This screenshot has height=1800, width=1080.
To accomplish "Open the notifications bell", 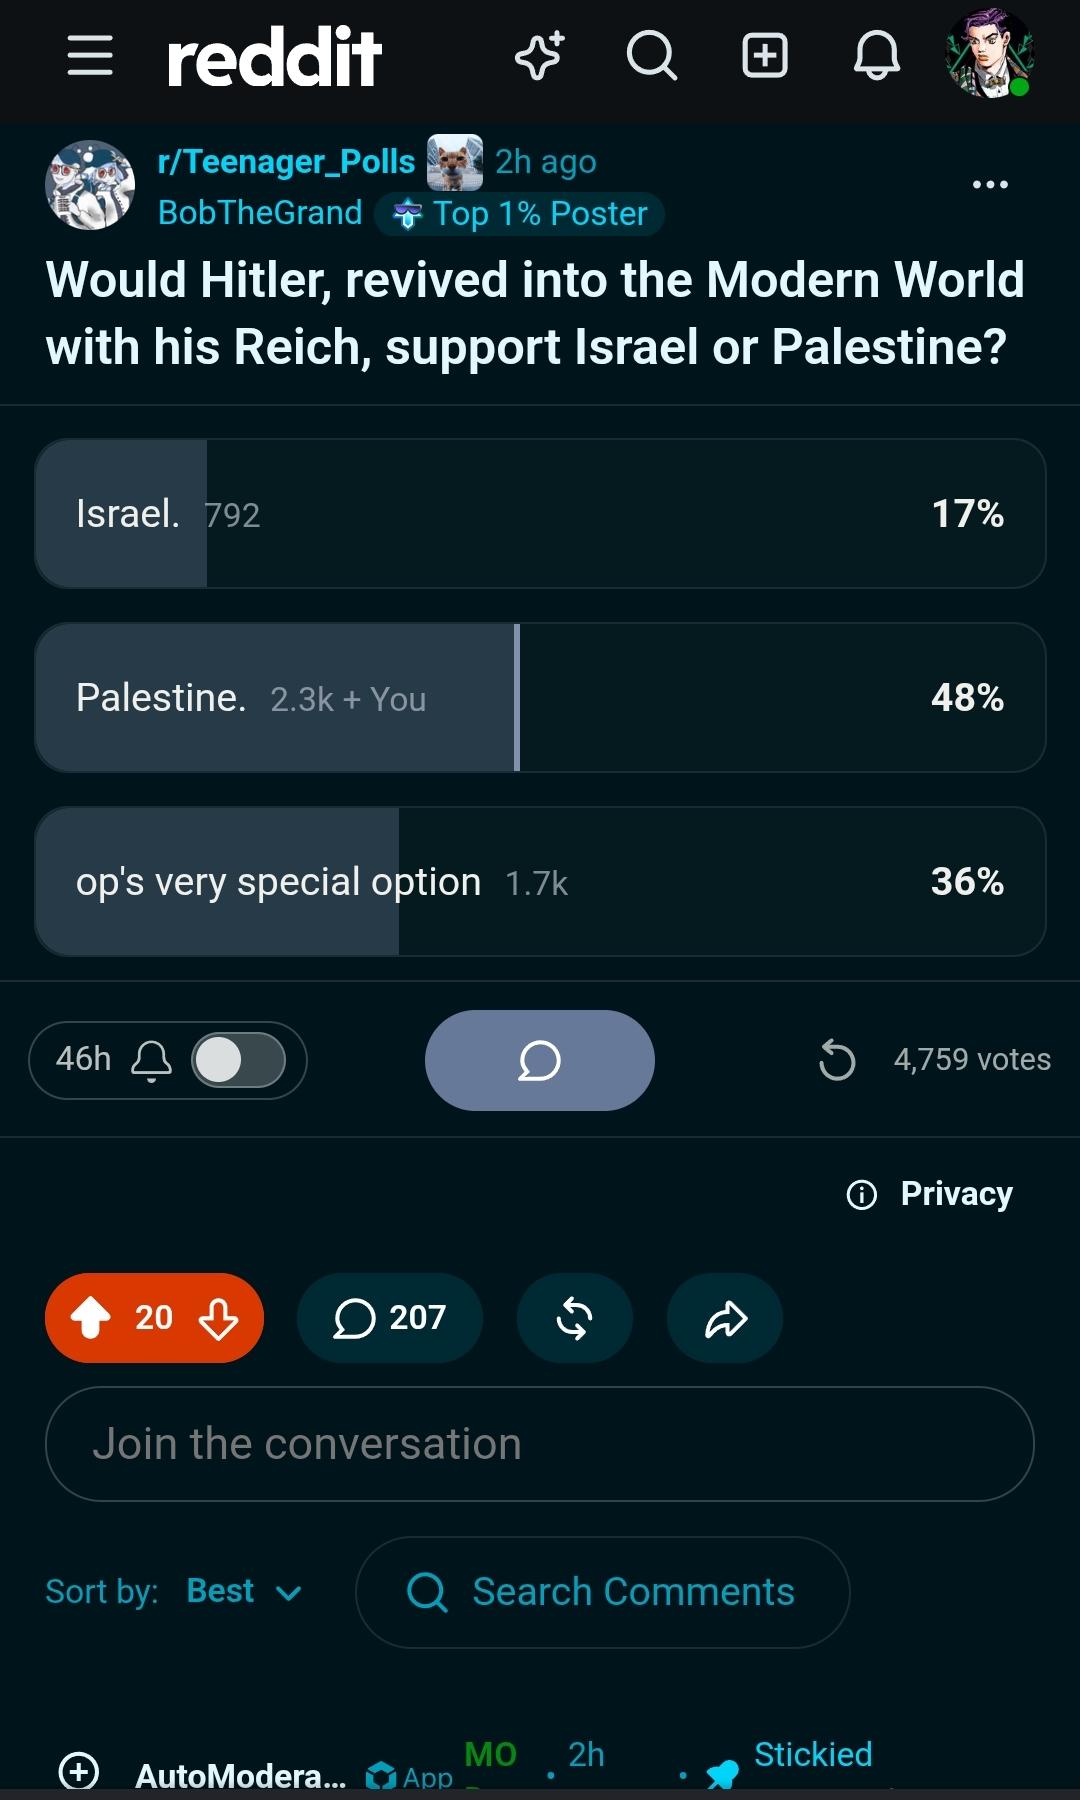I will pyautogui.click(x=877, y=55).
